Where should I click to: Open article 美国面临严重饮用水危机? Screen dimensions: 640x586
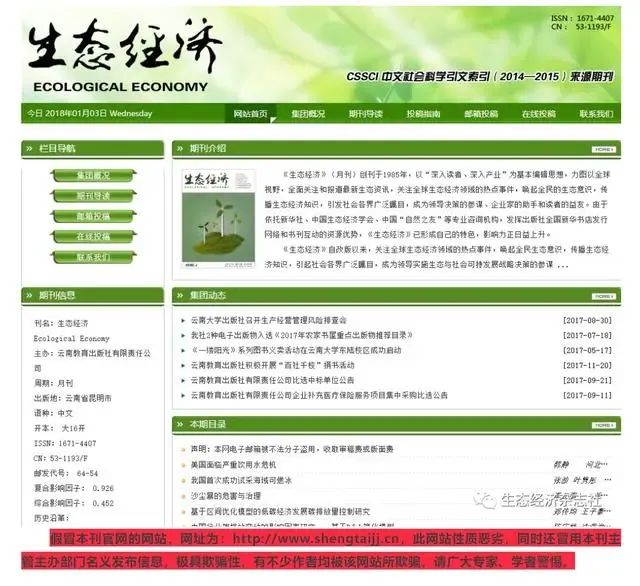235,465
